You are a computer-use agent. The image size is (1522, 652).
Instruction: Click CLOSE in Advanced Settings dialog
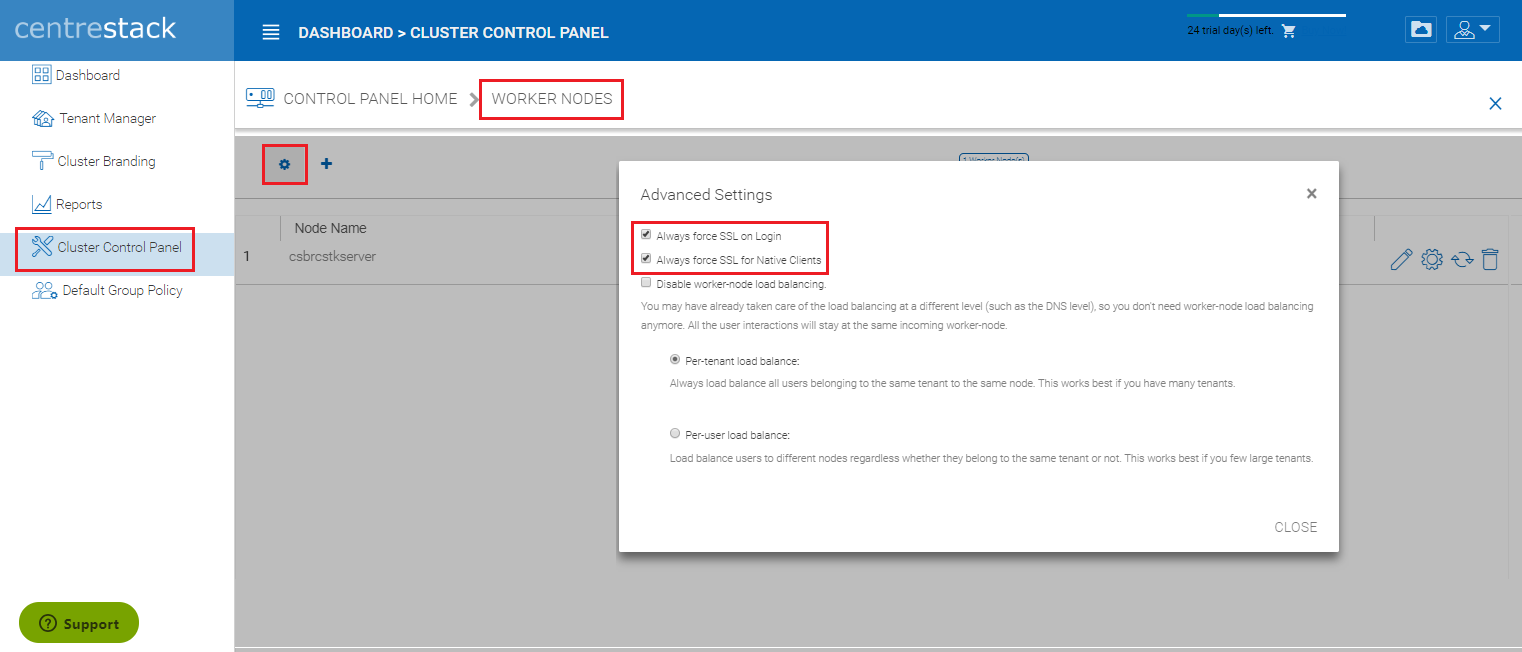pyautogui.click(x=1295, y=527)
